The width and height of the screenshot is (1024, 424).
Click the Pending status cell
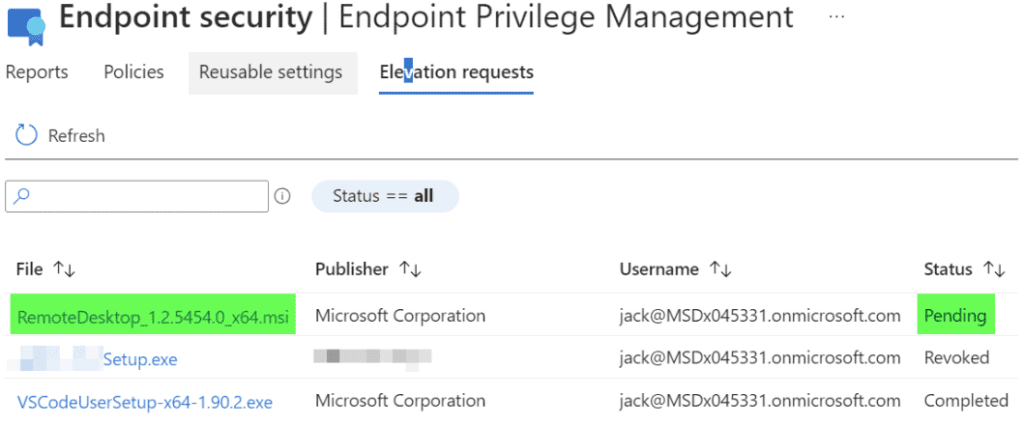(955, 316)
